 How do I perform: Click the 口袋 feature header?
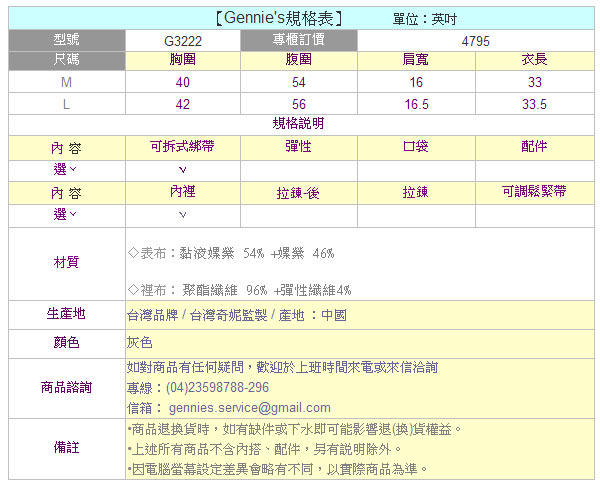pos(416,147)
